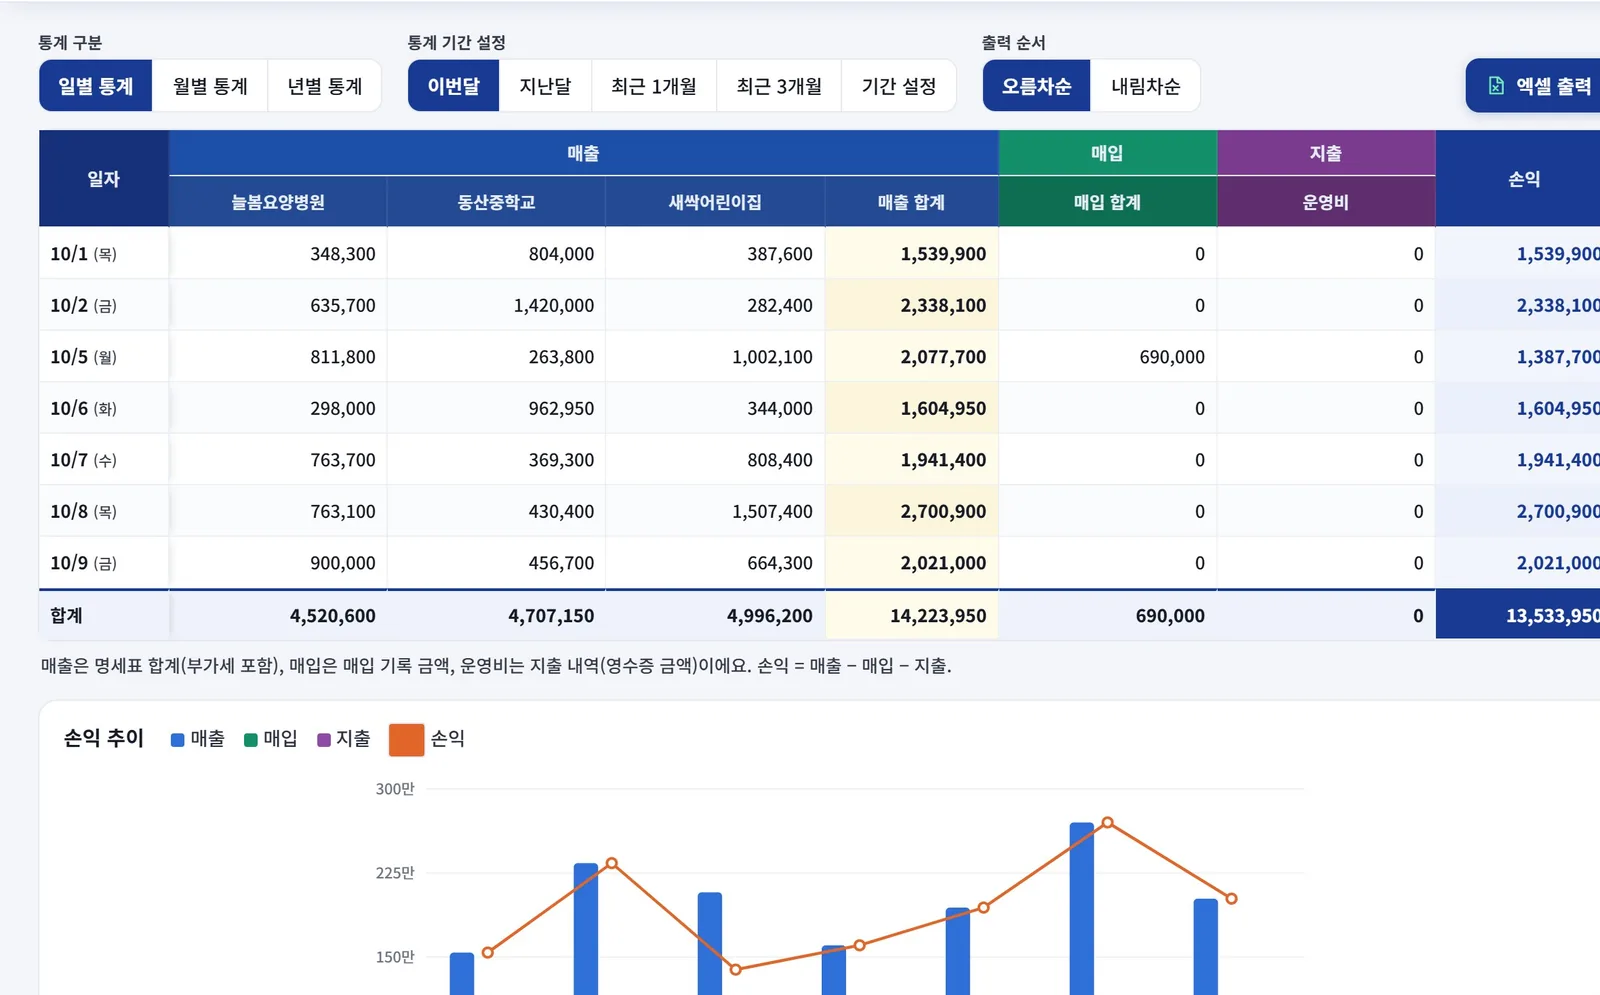Select 내림차순 sort order
The width and height of the screenshot is (1600, 995).
(1145, 86)
